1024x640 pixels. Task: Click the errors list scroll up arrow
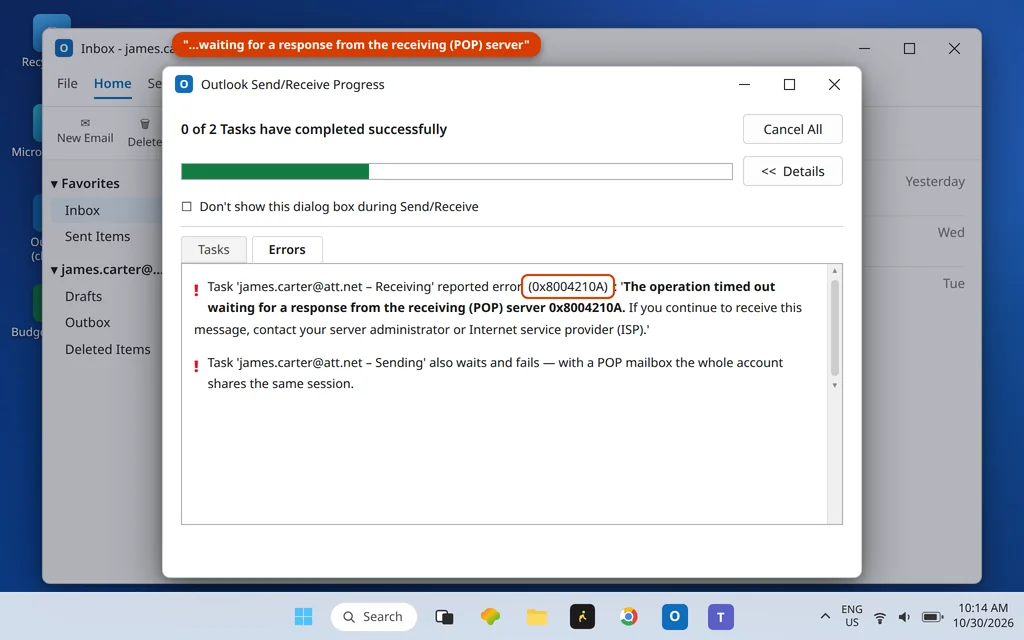coord(834,270)
